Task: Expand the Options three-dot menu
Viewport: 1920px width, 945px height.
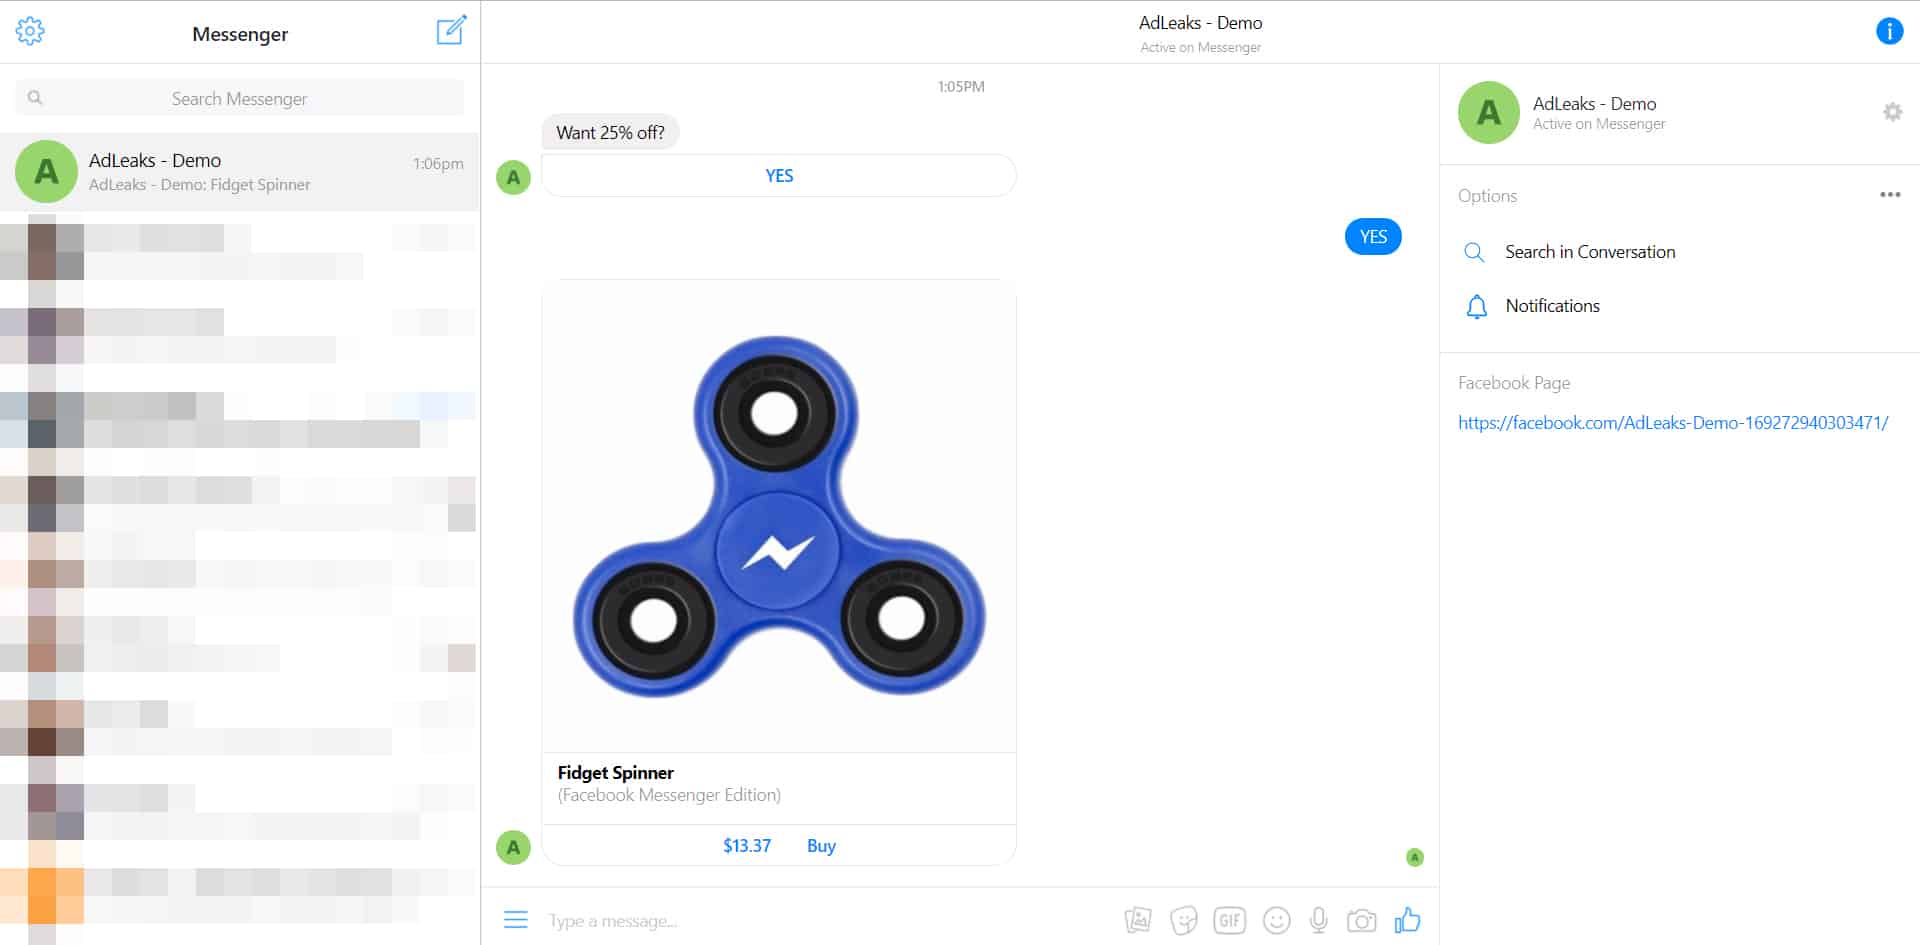Action: tap(1889, 195)
